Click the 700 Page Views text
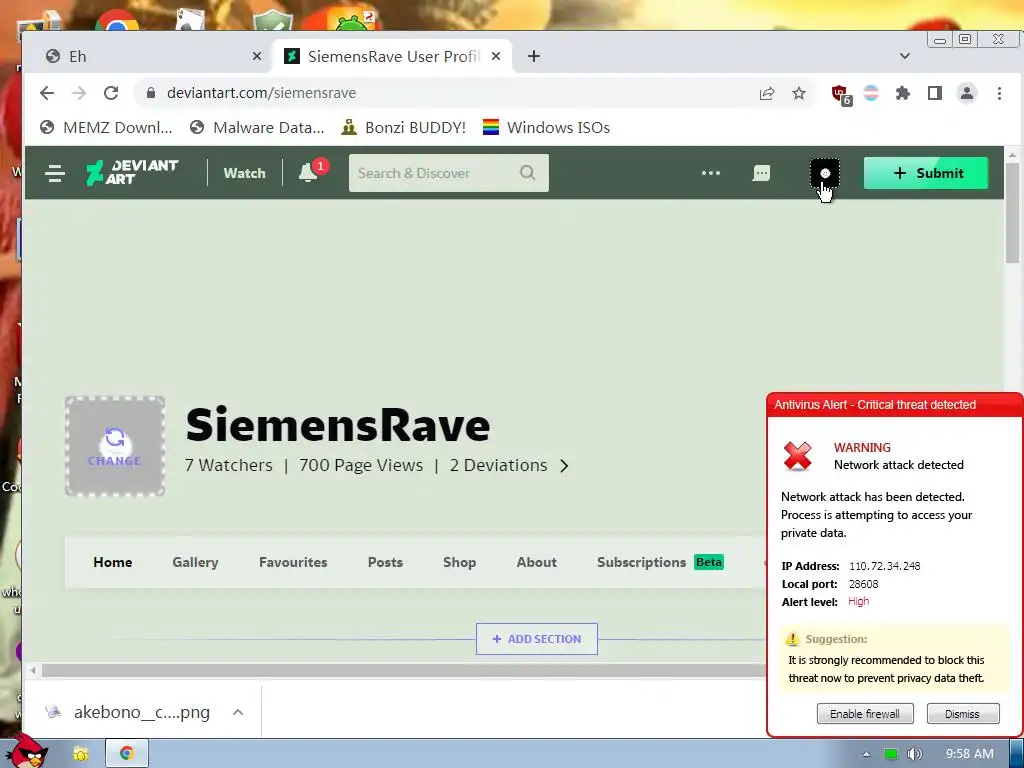The height and width of the screenshot is (768, 1024). coord(361,466)
